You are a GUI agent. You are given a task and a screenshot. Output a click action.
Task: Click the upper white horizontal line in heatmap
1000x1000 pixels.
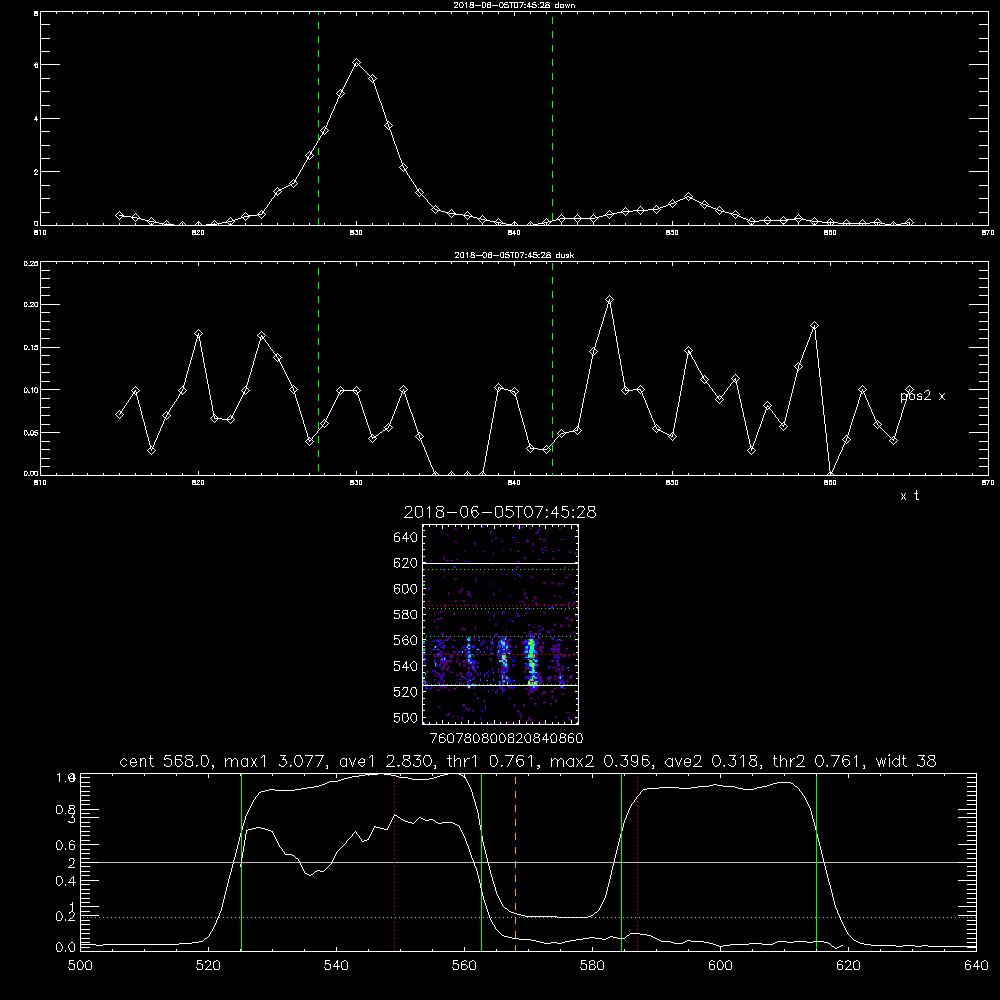(x=500, y=563)
